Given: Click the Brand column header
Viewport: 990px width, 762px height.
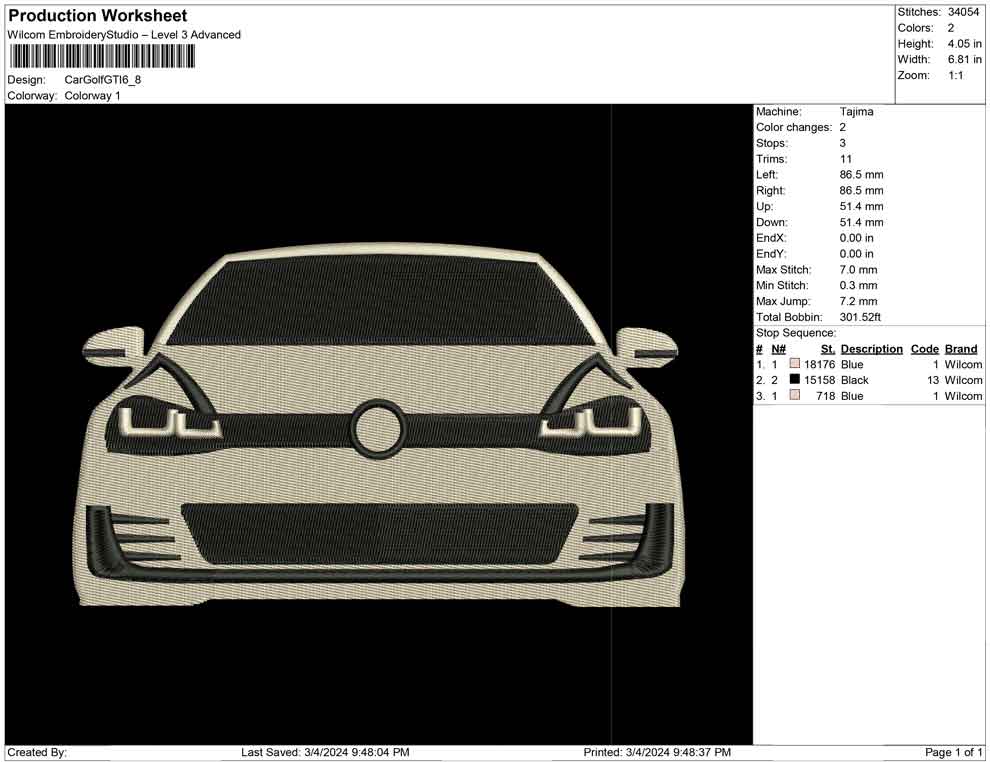Looking at the screenshot, I should (960, 349).
